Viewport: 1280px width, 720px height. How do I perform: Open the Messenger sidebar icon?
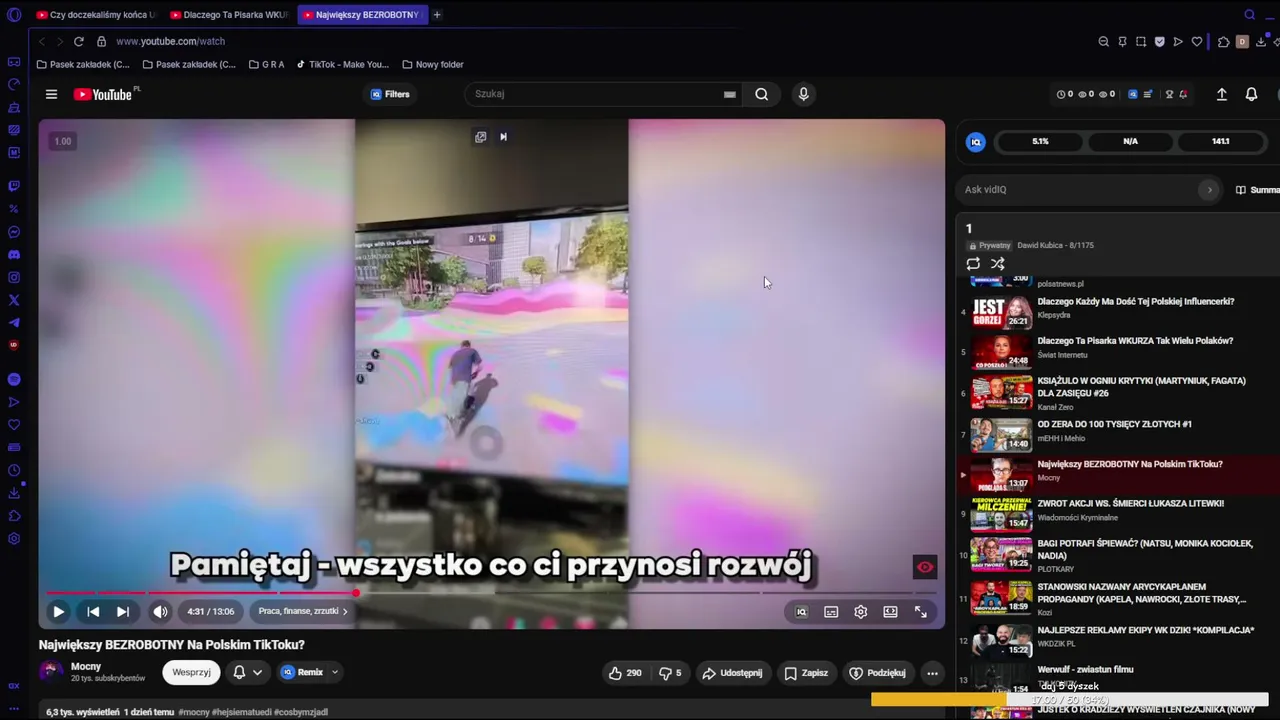click(x=14, y=232)
